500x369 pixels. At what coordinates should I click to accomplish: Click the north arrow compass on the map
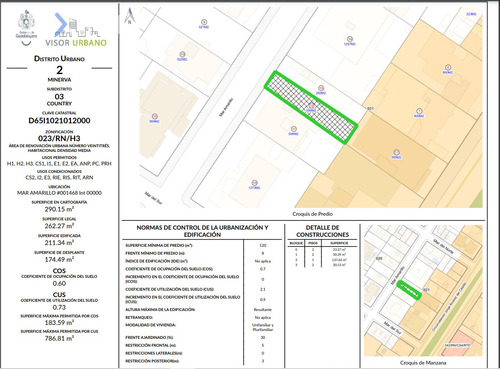pyautogui.click(x=130, y=17)
